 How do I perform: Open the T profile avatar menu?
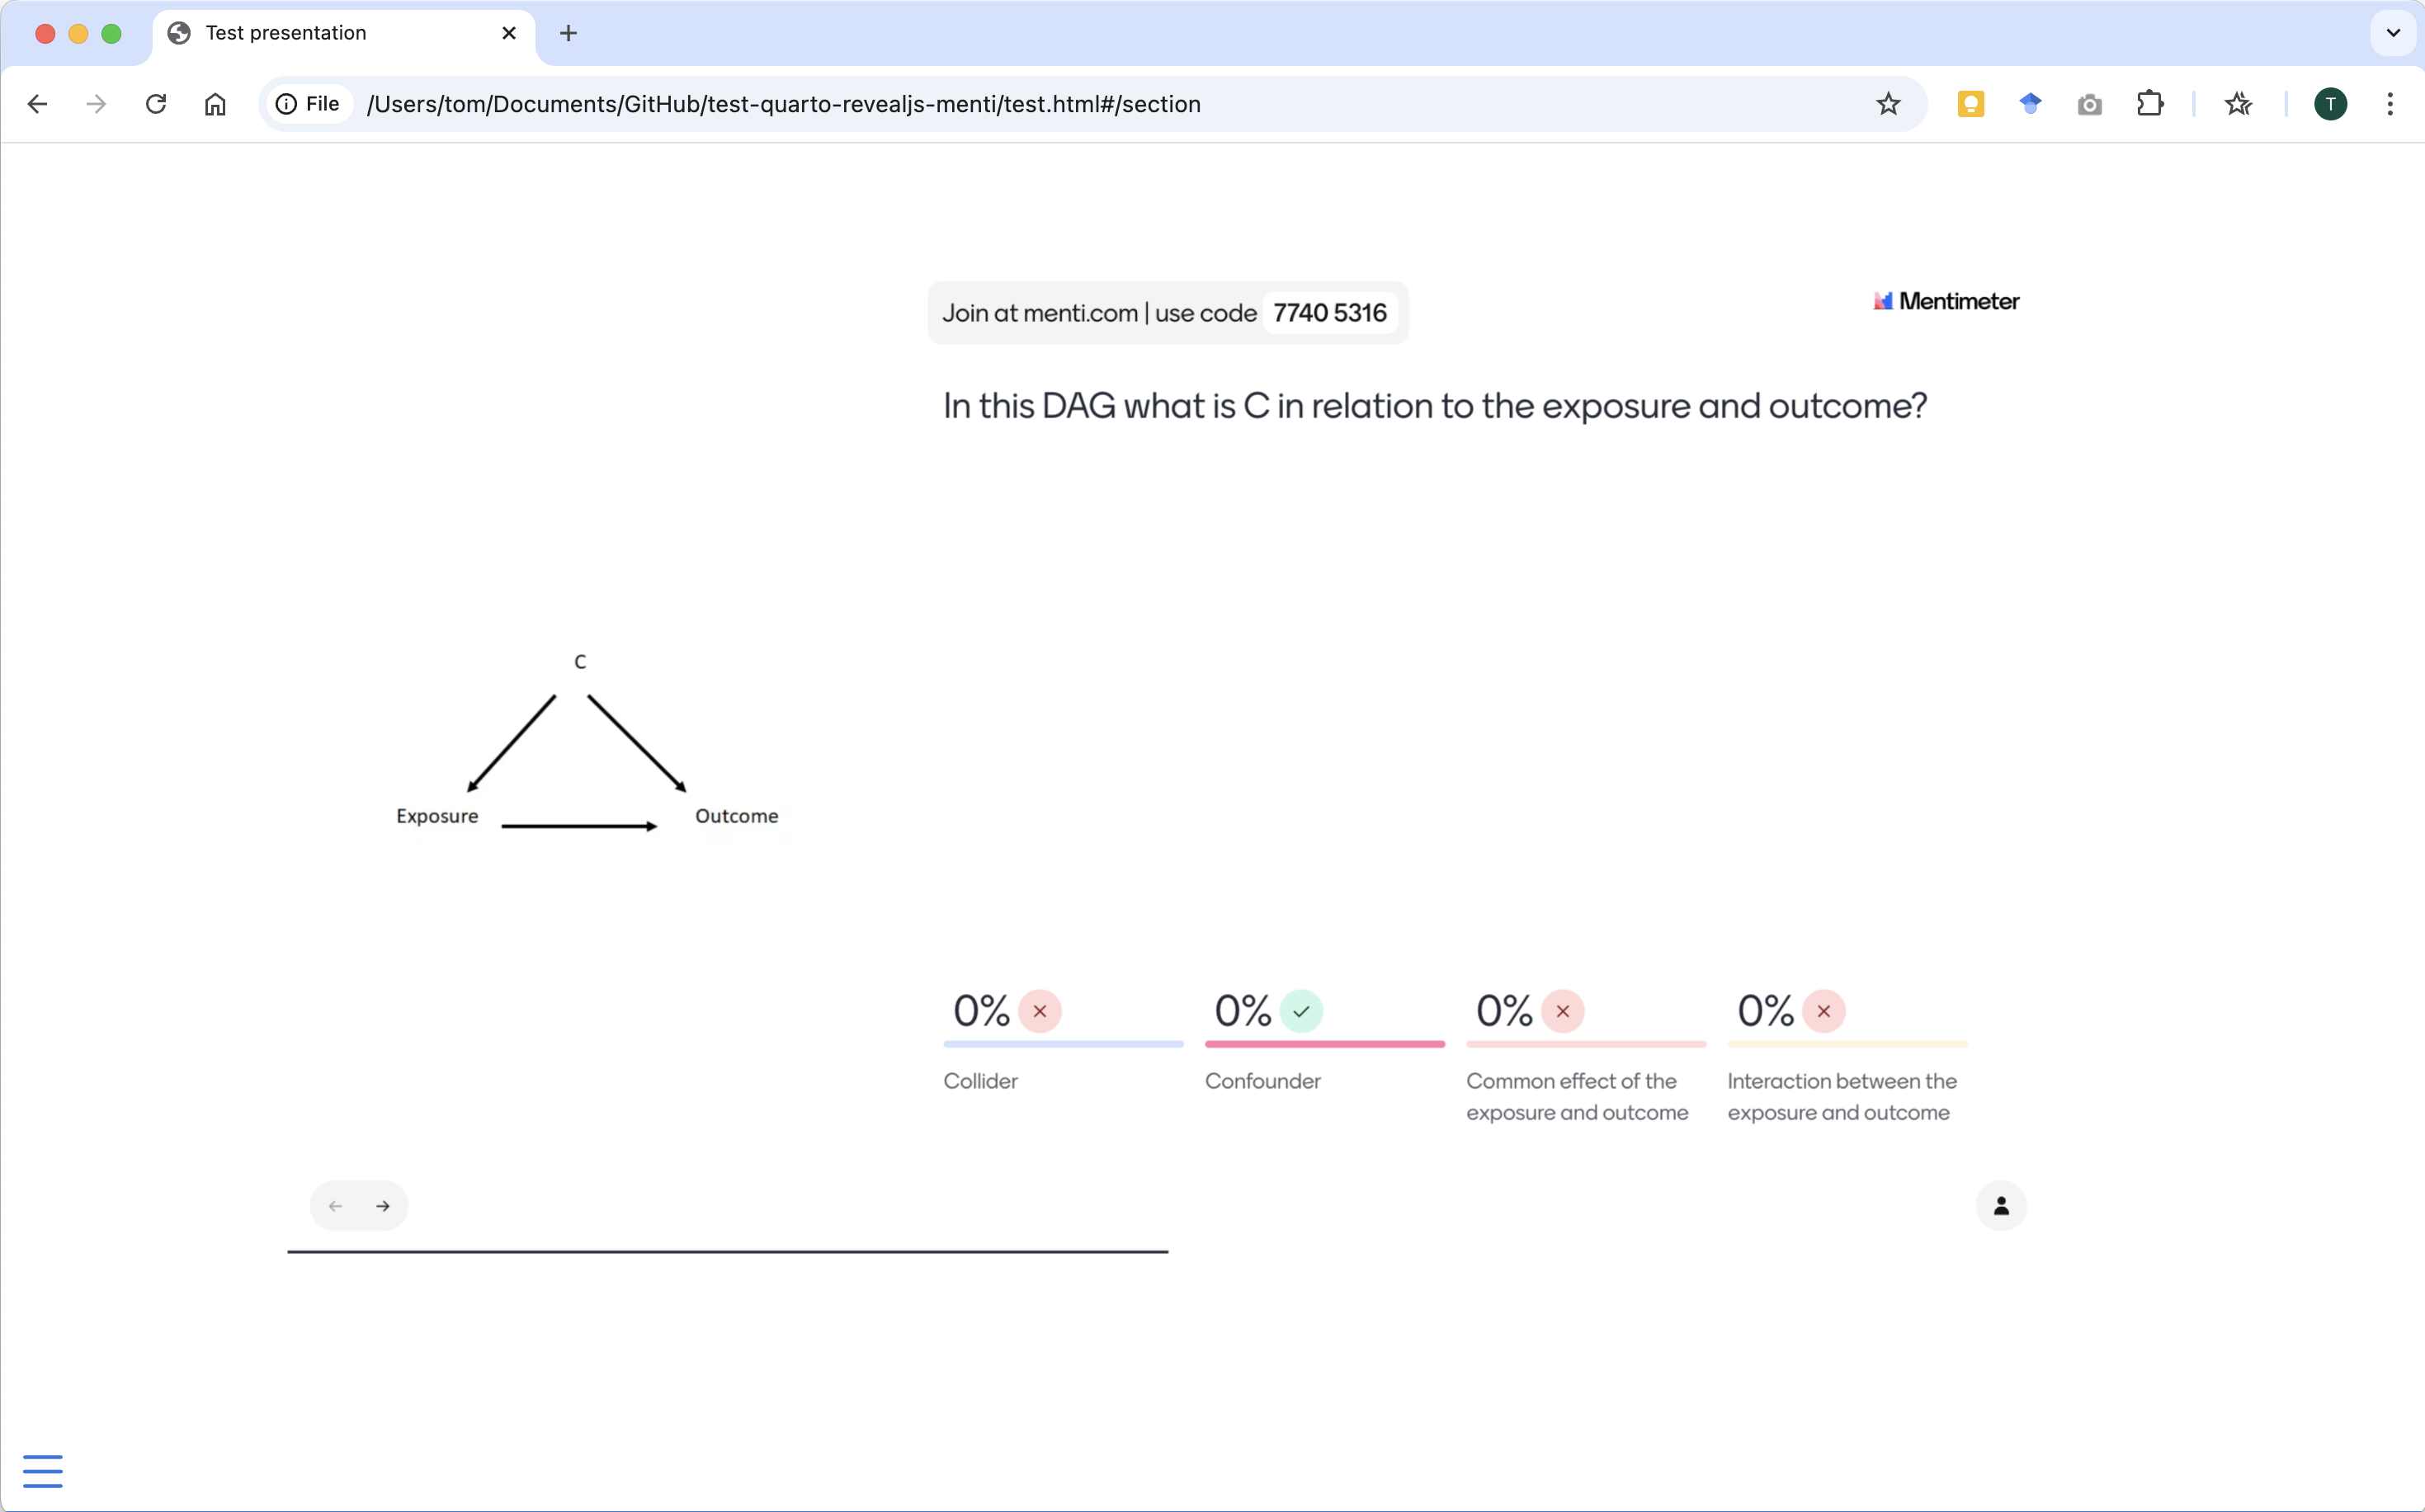point(2330,104)
